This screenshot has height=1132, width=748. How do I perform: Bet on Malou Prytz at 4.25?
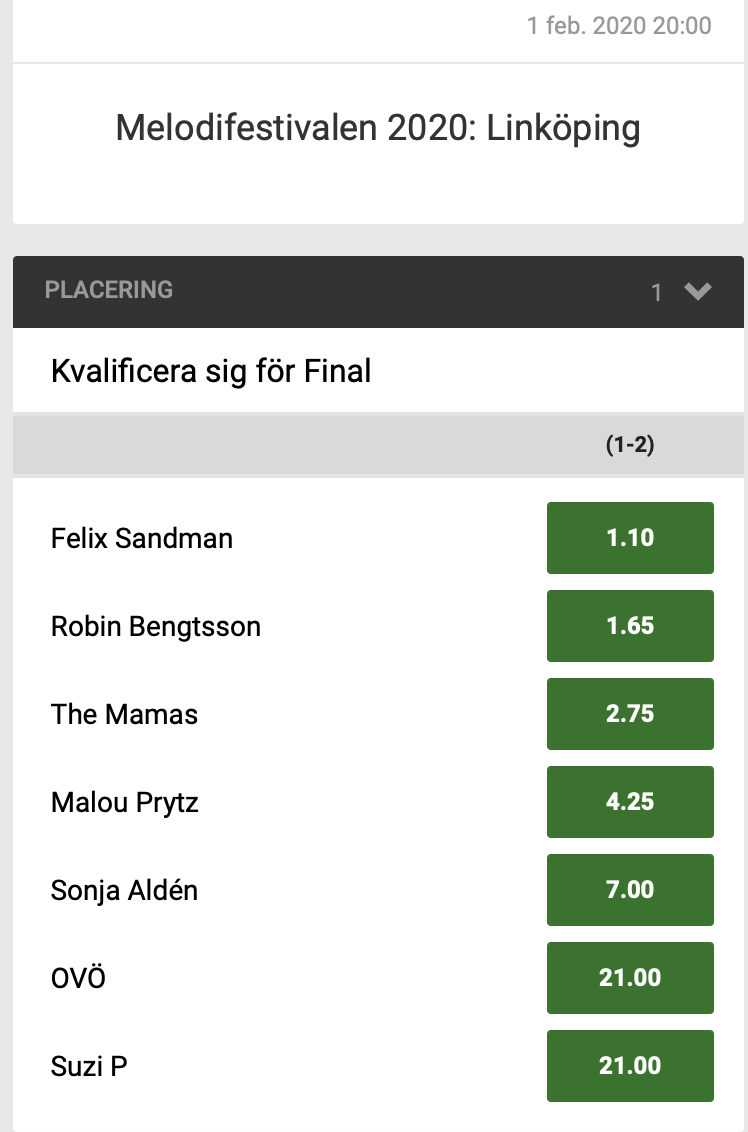pyautogui.click(x=629, y=801)
